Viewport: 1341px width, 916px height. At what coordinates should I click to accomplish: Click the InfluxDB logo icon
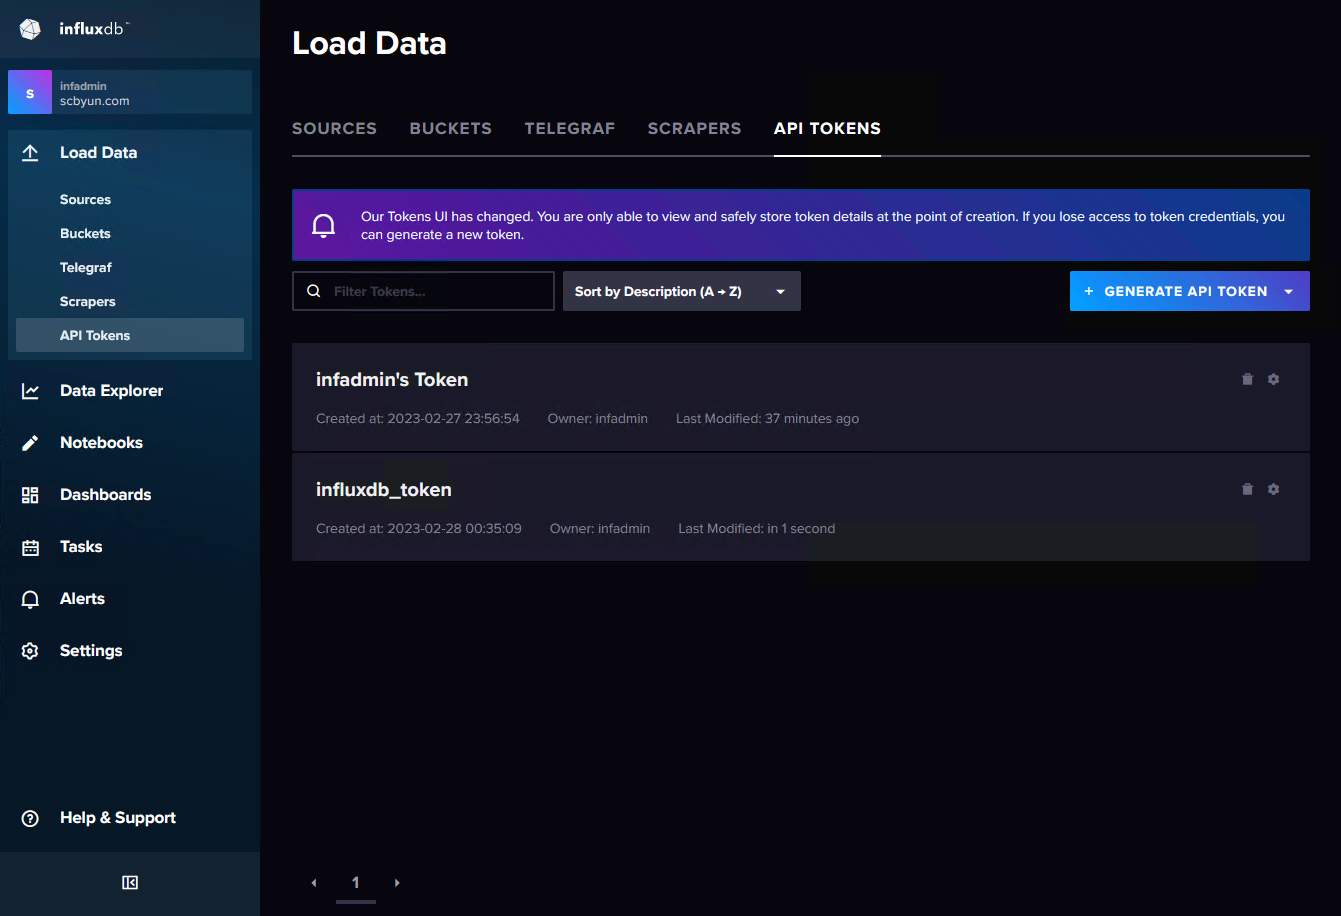click(x=30, y=29)
